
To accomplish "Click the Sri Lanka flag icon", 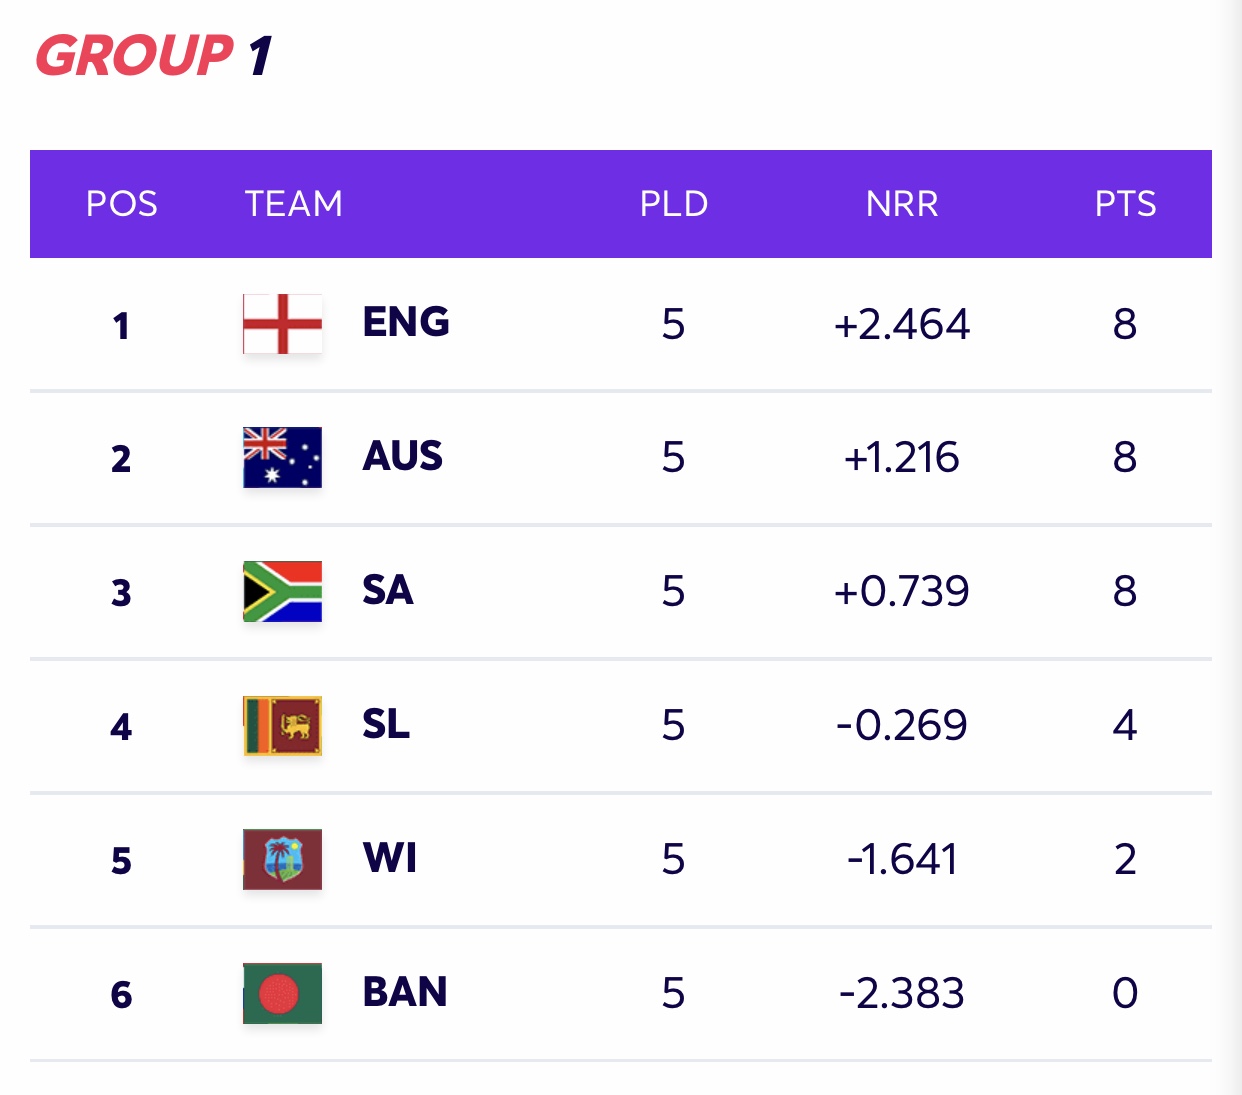I will point(282,725).
